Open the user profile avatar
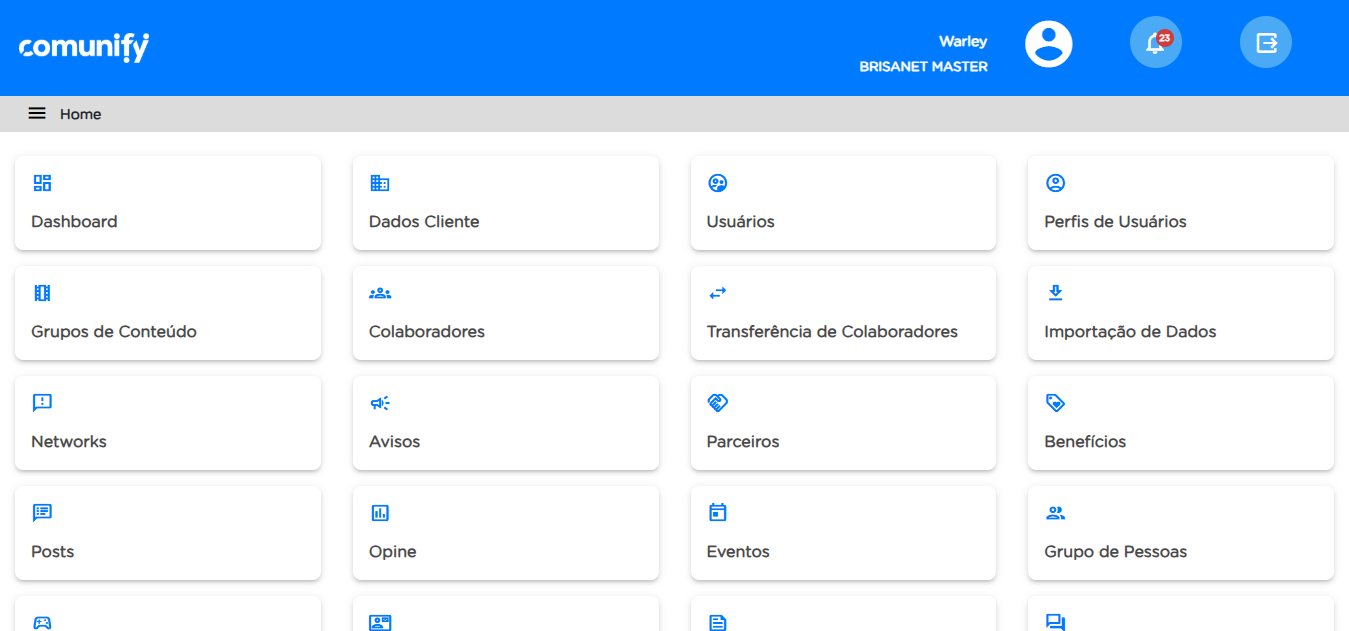The height and width of the screenshot is (631, 1349). [x=1048, y=44]
